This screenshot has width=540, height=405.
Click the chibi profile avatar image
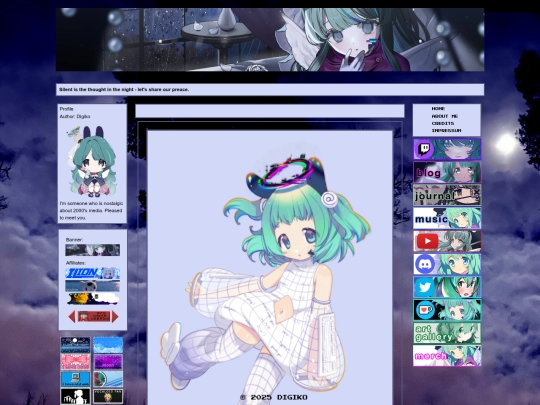point(92,161)
